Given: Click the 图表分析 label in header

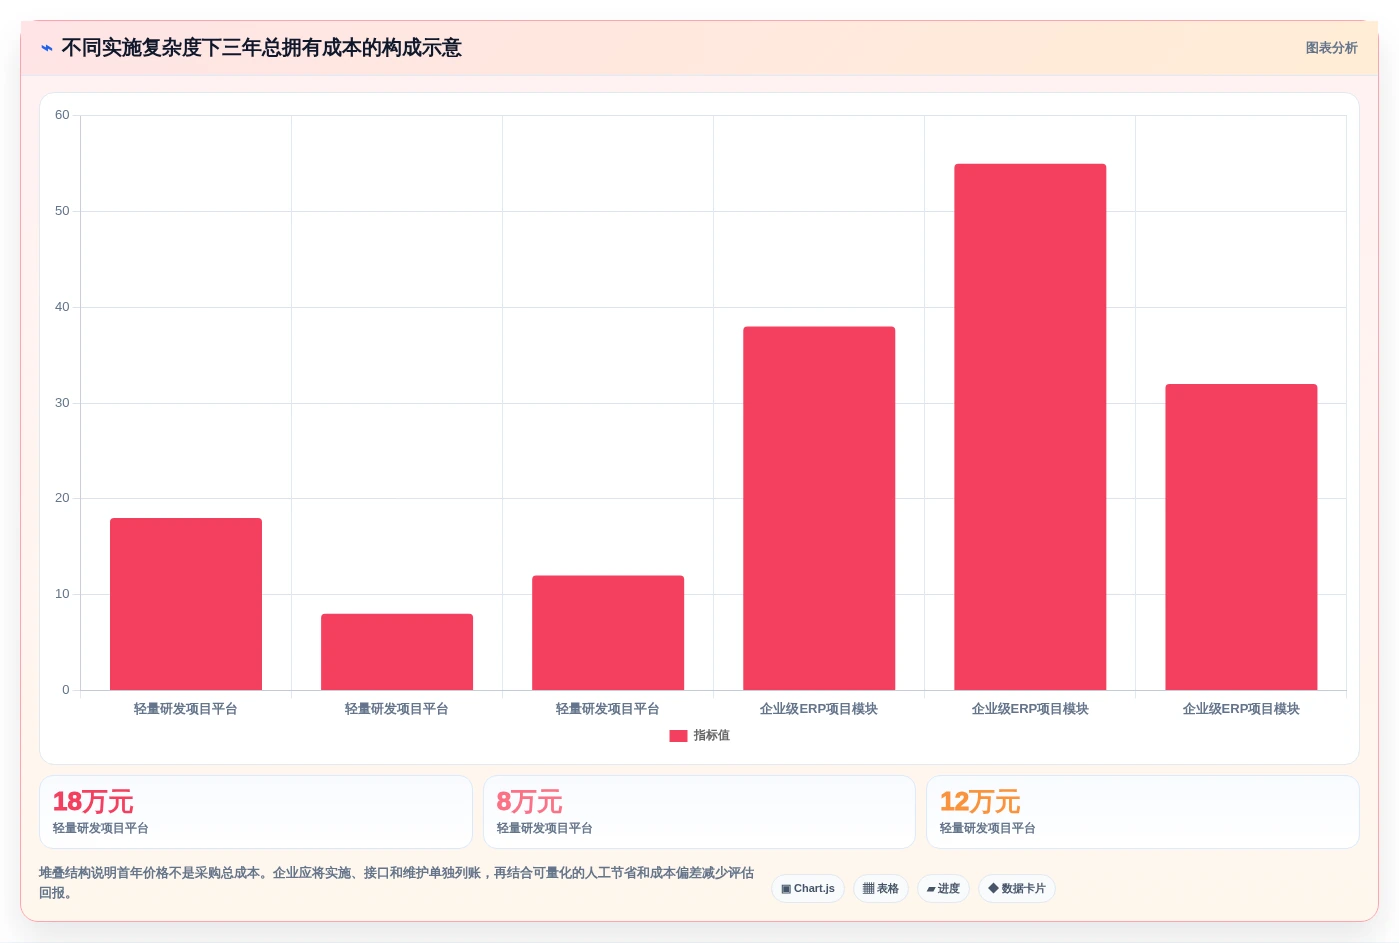Looking at the screenshot, I should 1331,48.
